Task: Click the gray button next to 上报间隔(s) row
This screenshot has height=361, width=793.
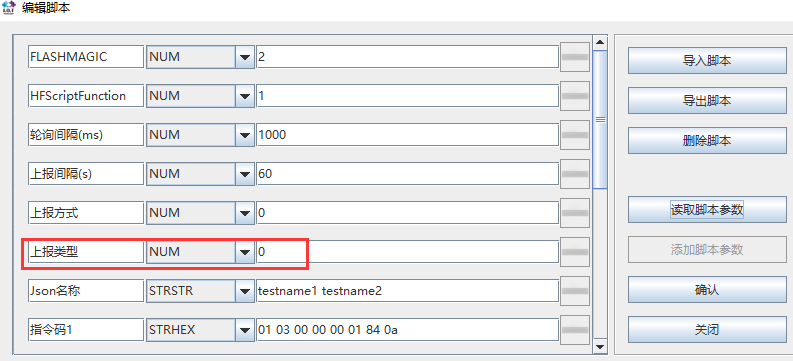Action: pos(575,173)
